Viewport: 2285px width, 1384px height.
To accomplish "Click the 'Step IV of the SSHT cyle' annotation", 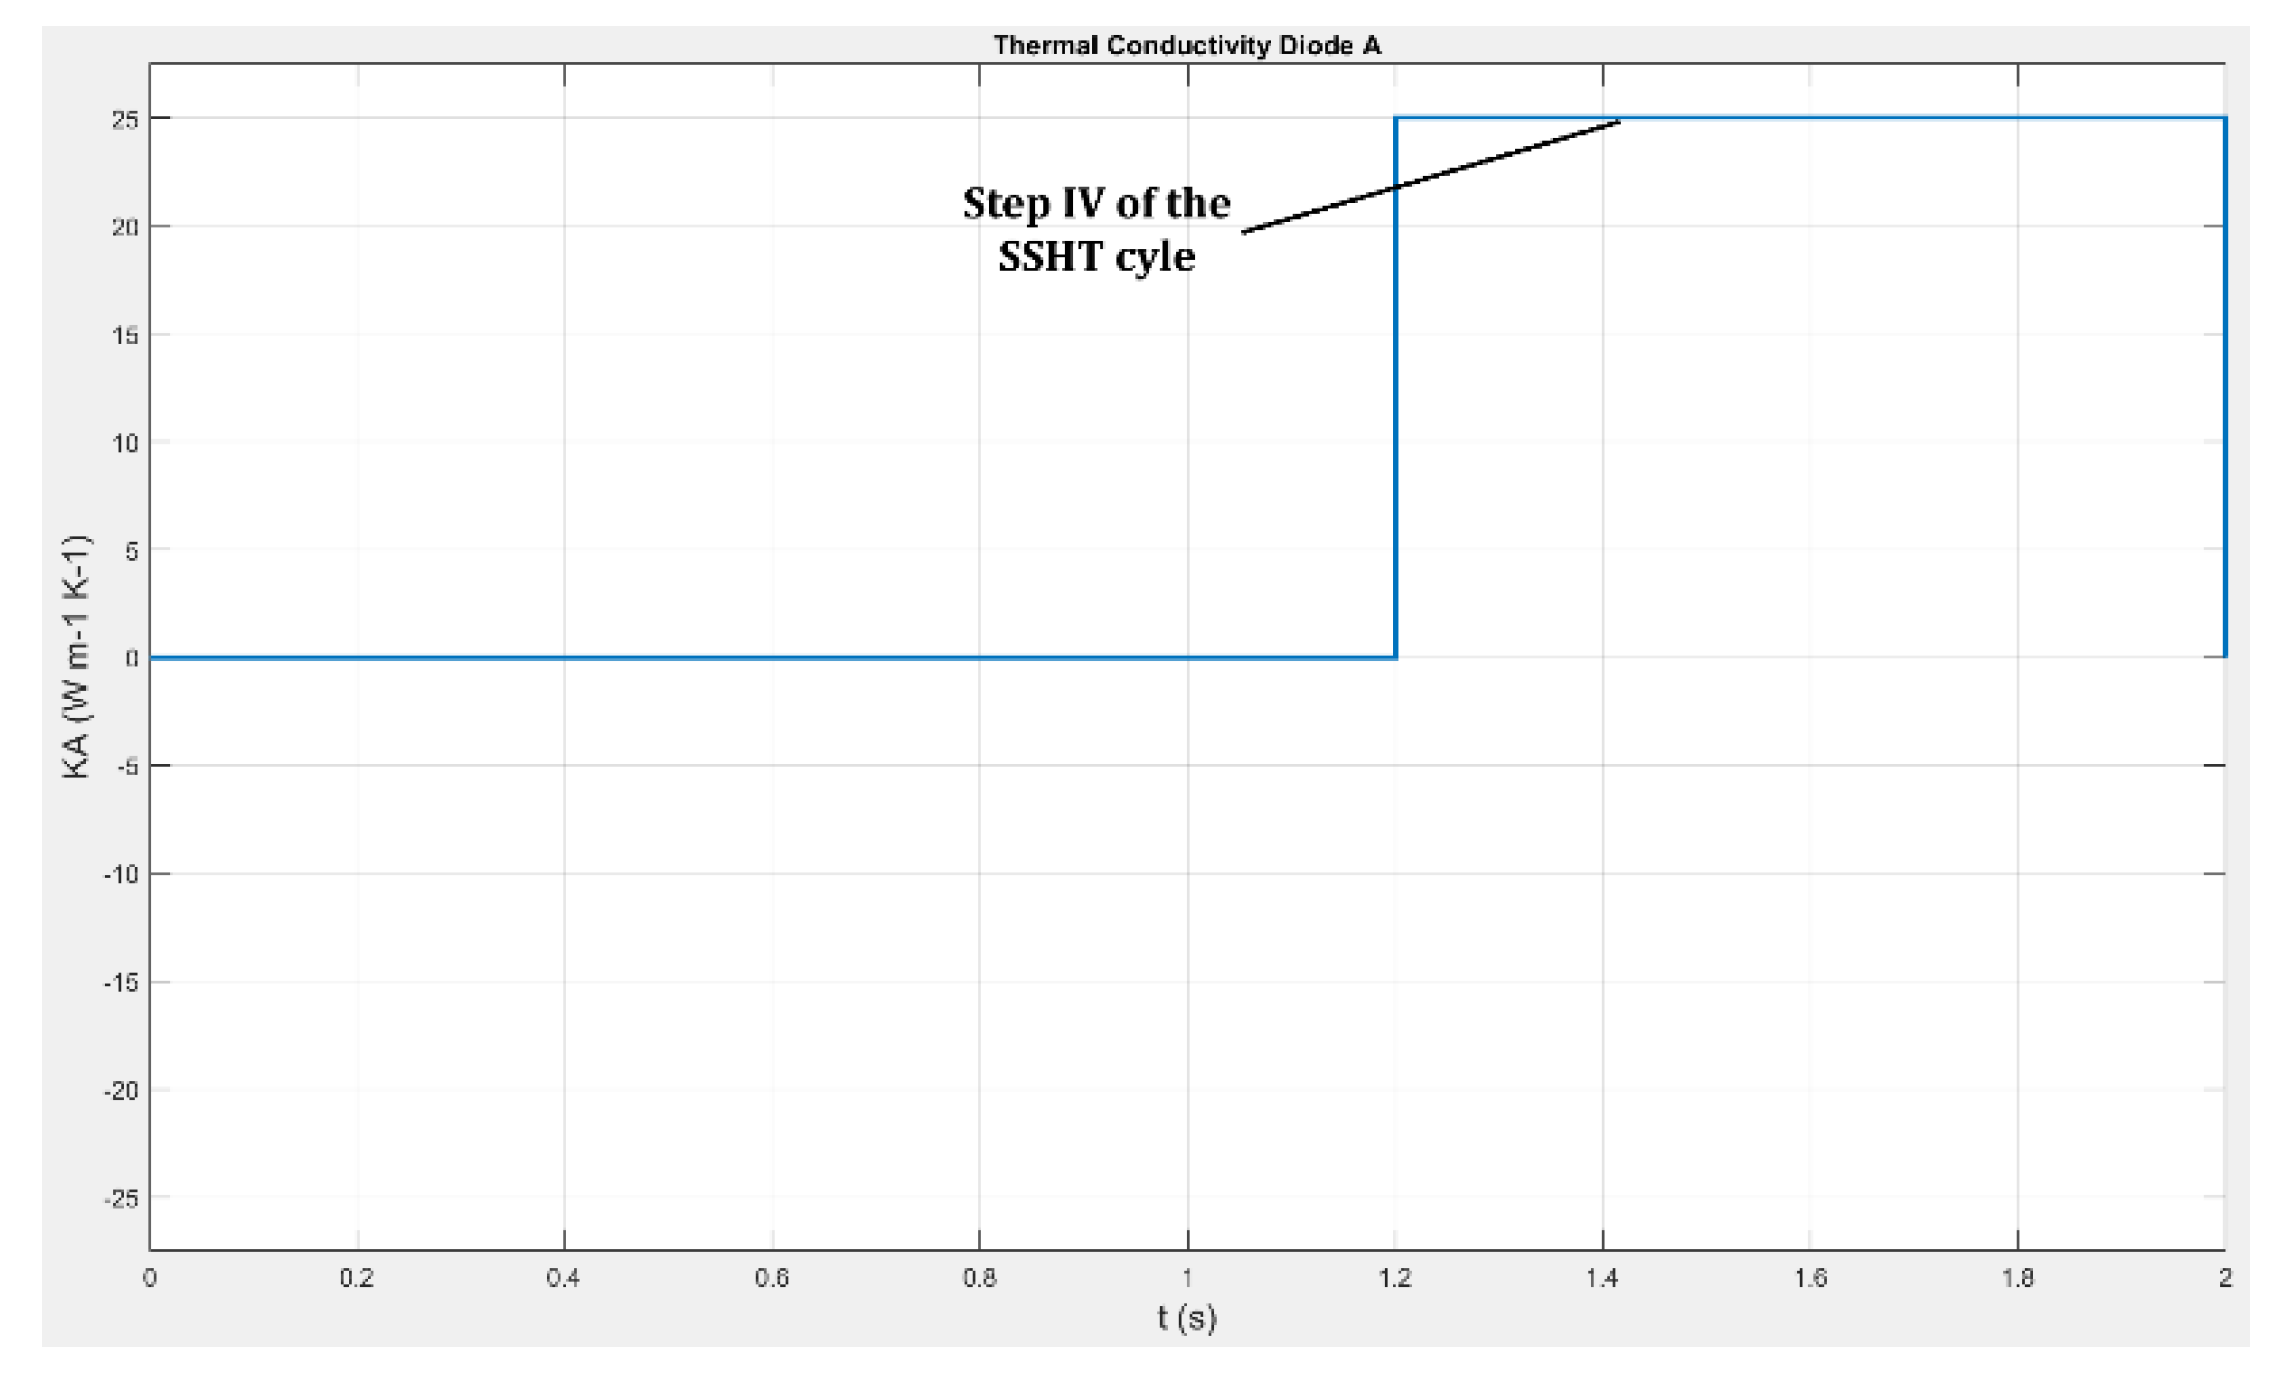I will coord(1096,230).
